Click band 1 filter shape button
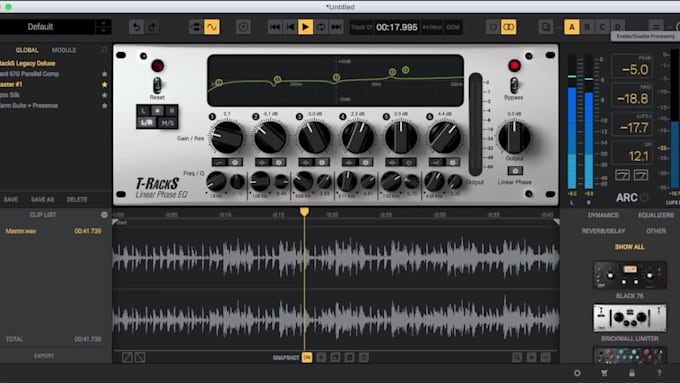 click(219, 162)
